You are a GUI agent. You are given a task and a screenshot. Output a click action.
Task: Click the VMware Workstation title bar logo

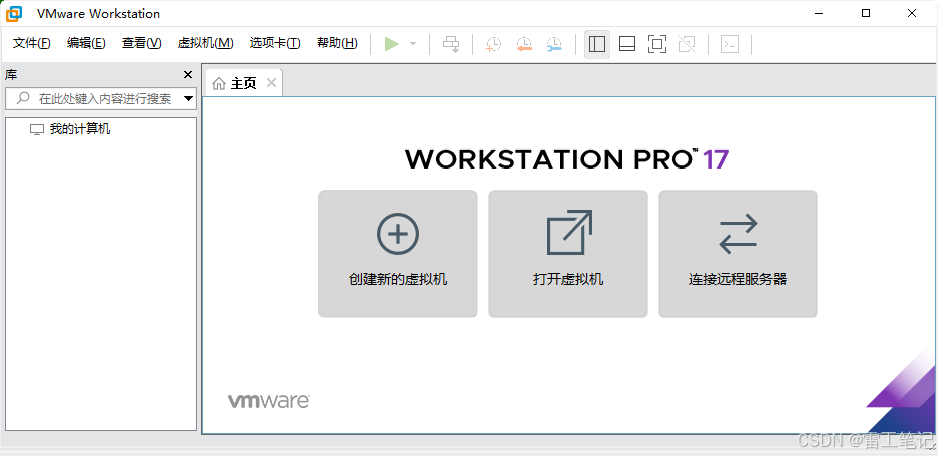point(14,13)
